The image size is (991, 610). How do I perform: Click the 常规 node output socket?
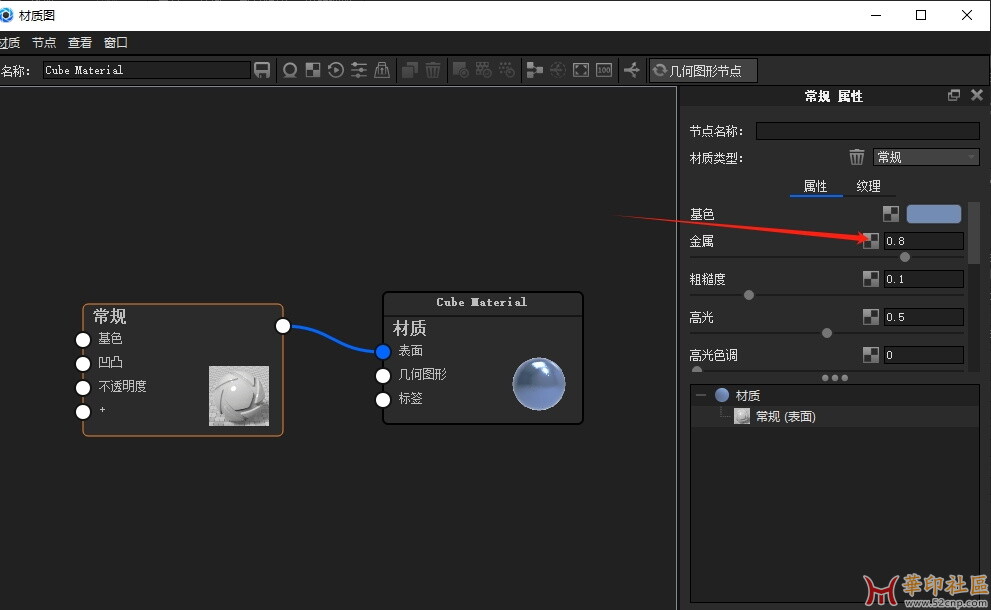coord(283,326)
